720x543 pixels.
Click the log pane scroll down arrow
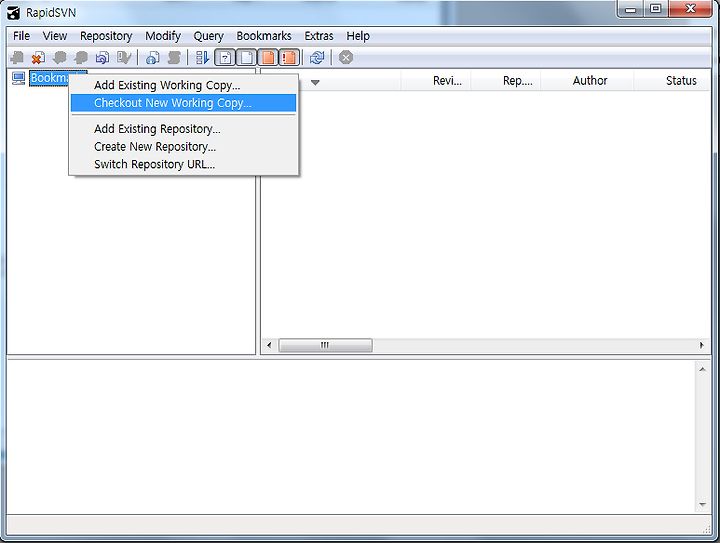pyautogui.click(x=702, y=504)
